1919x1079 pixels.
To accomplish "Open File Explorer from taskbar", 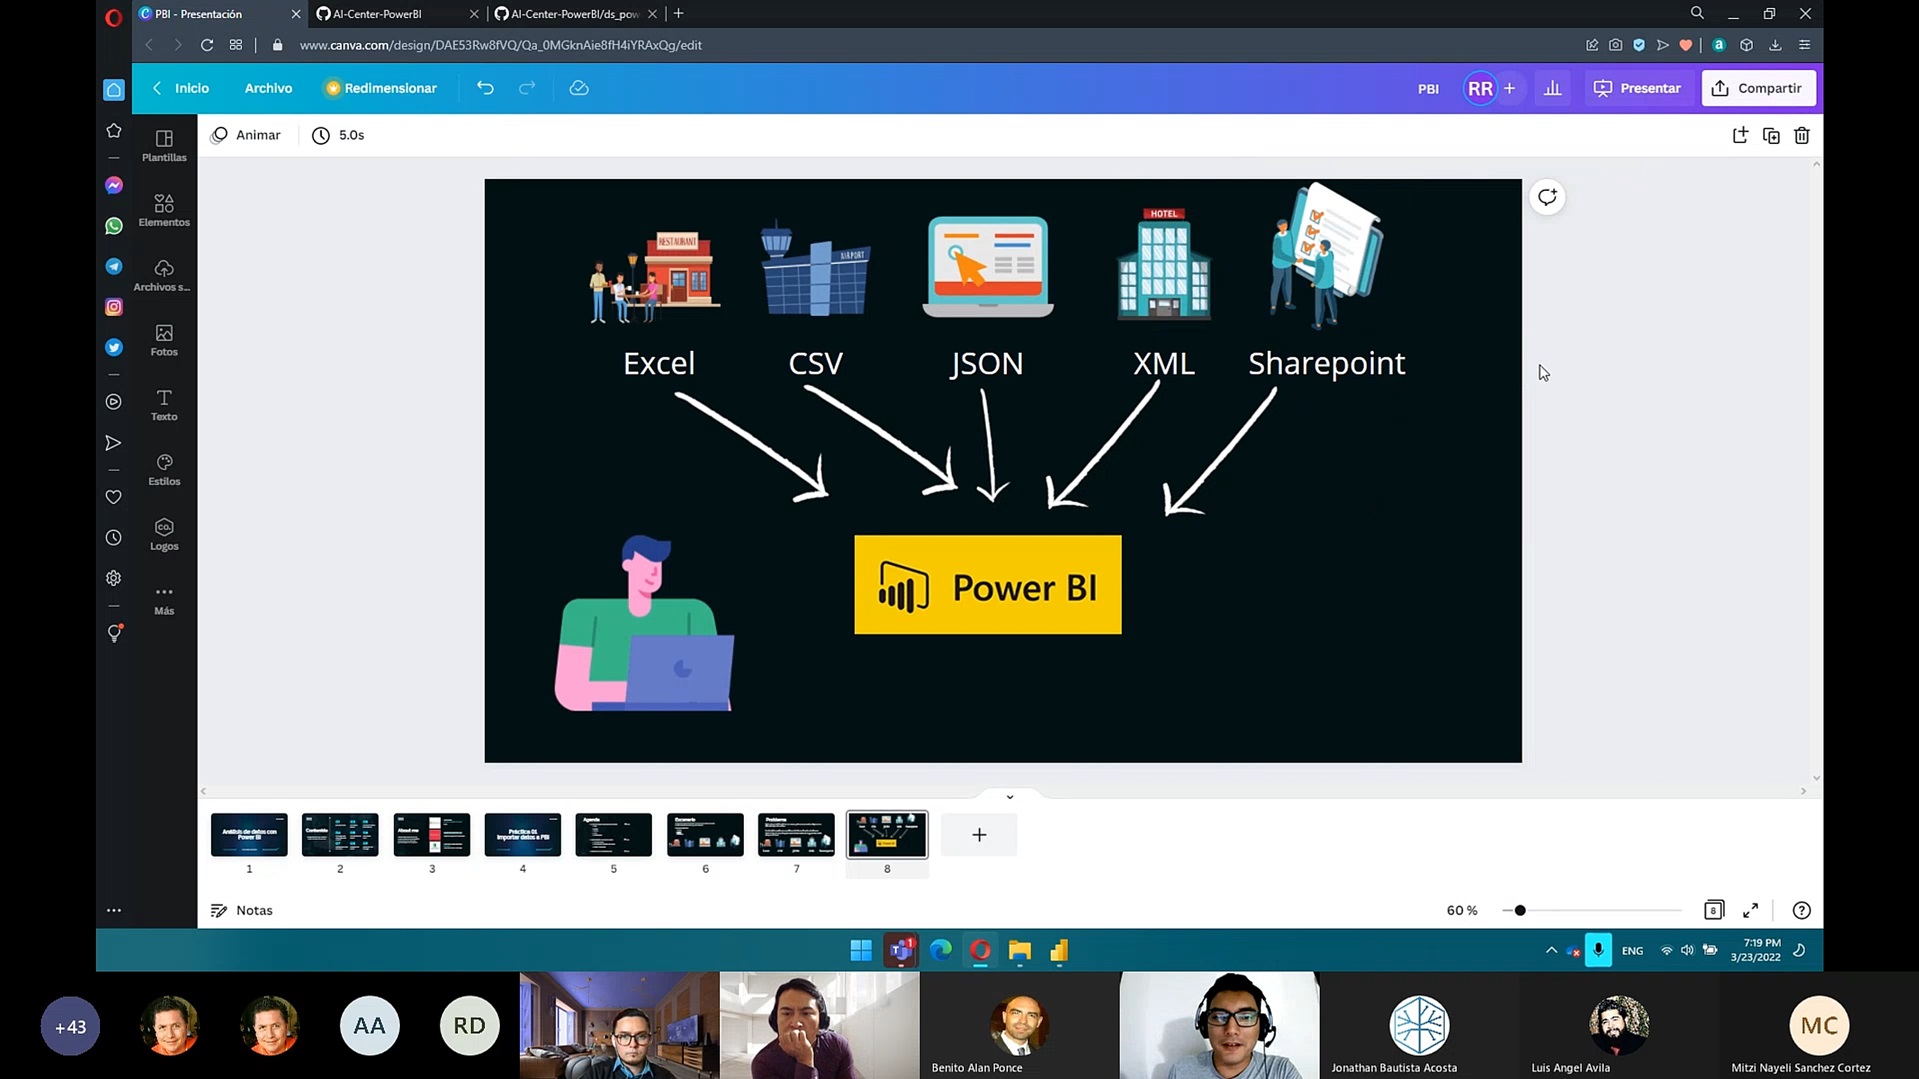I will click(1019, 950).
